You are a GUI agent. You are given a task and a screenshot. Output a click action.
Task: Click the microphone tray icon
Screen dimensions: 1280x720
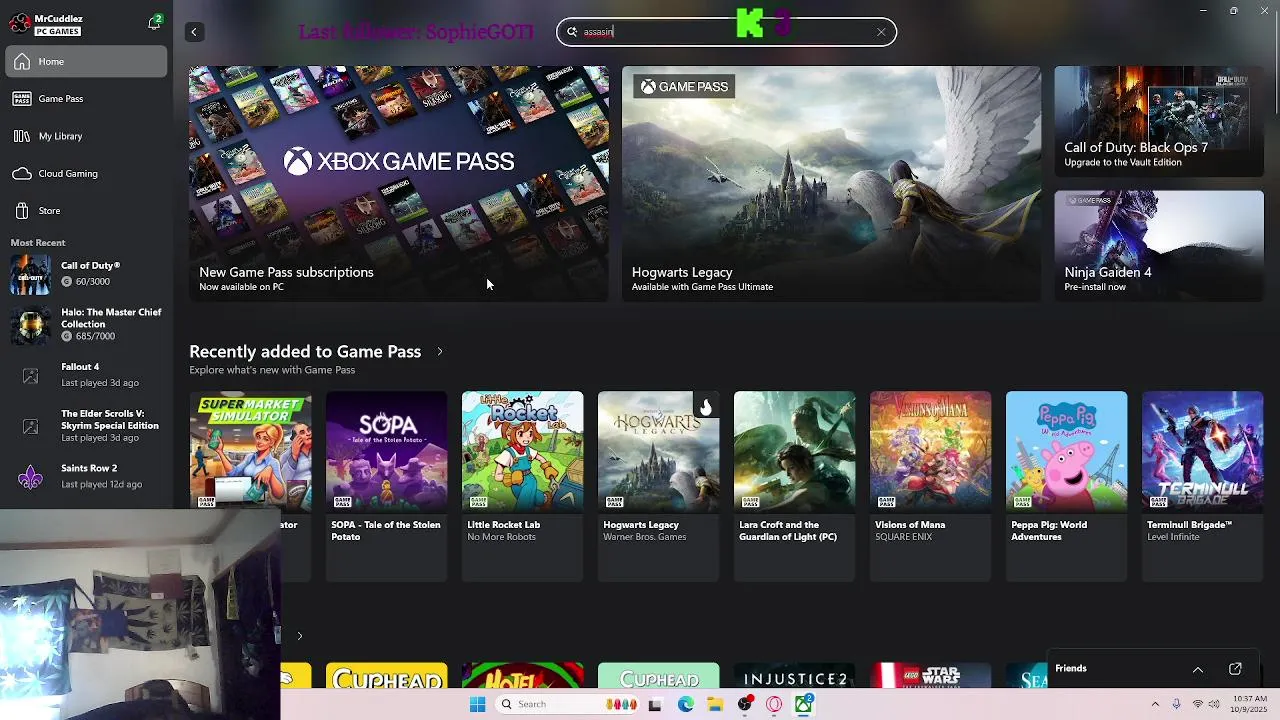click(1176, 705)
